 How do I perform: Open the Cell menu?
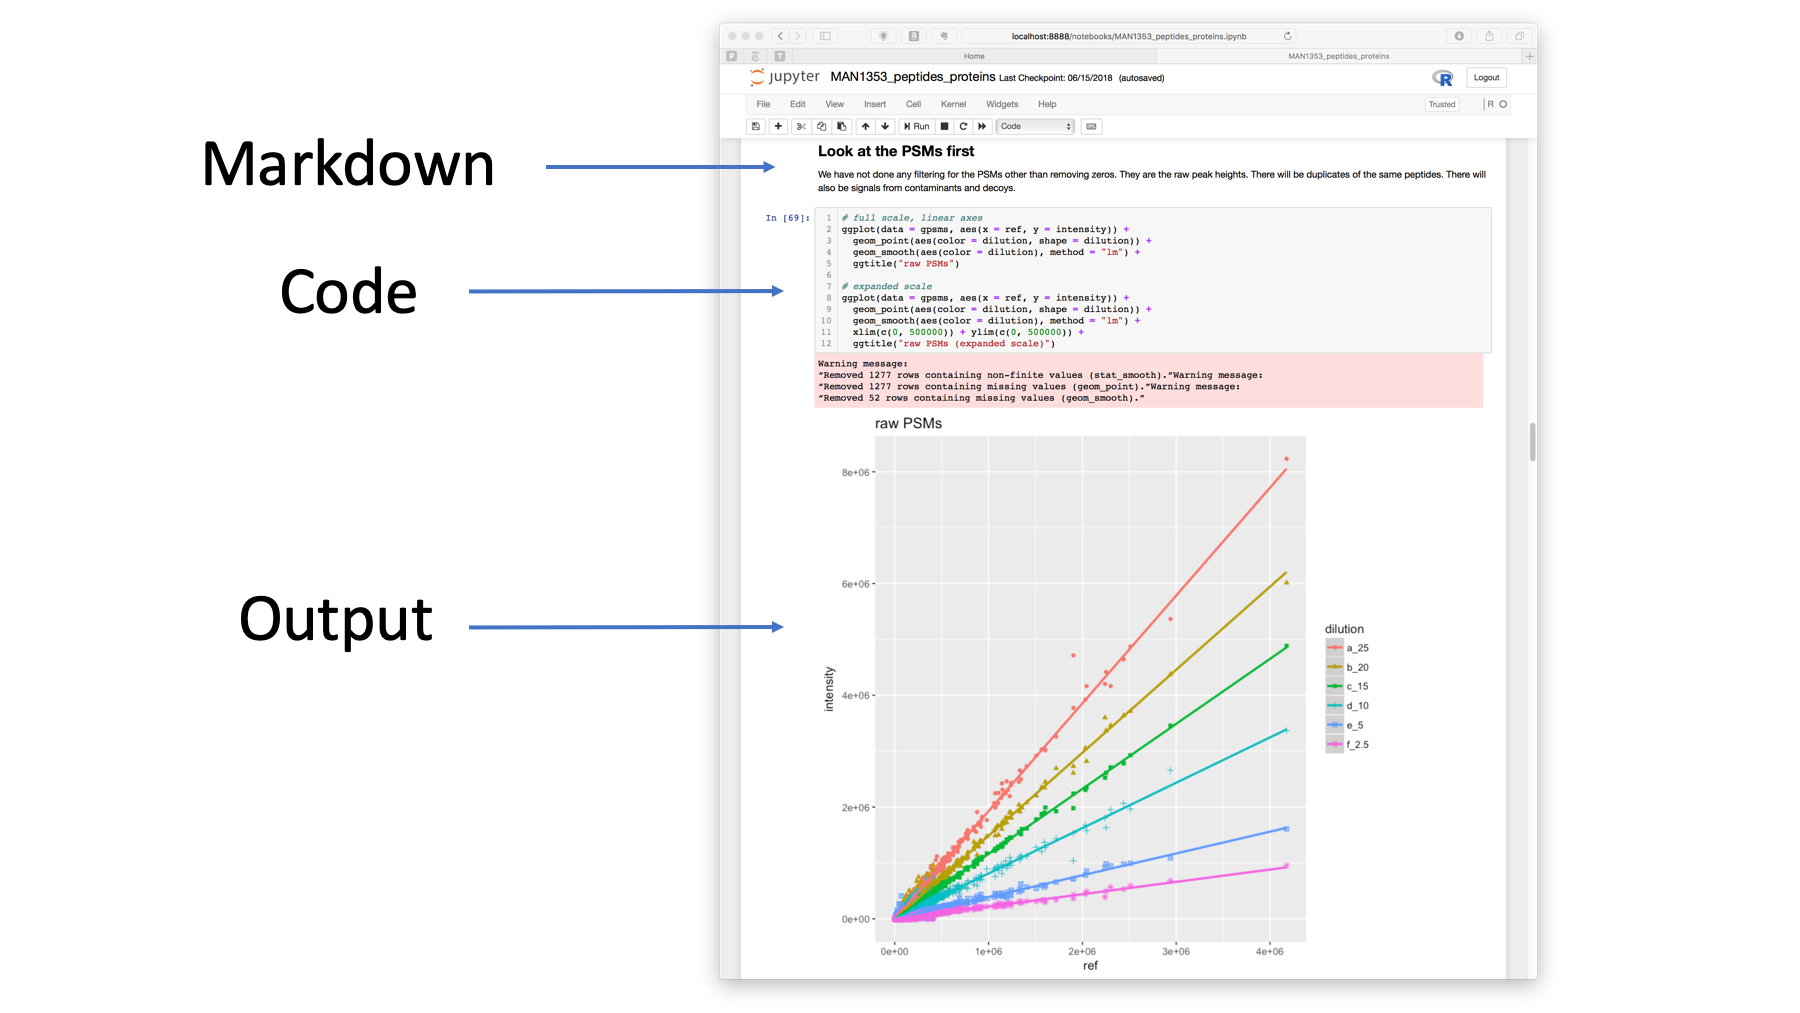tap(913, 104)
